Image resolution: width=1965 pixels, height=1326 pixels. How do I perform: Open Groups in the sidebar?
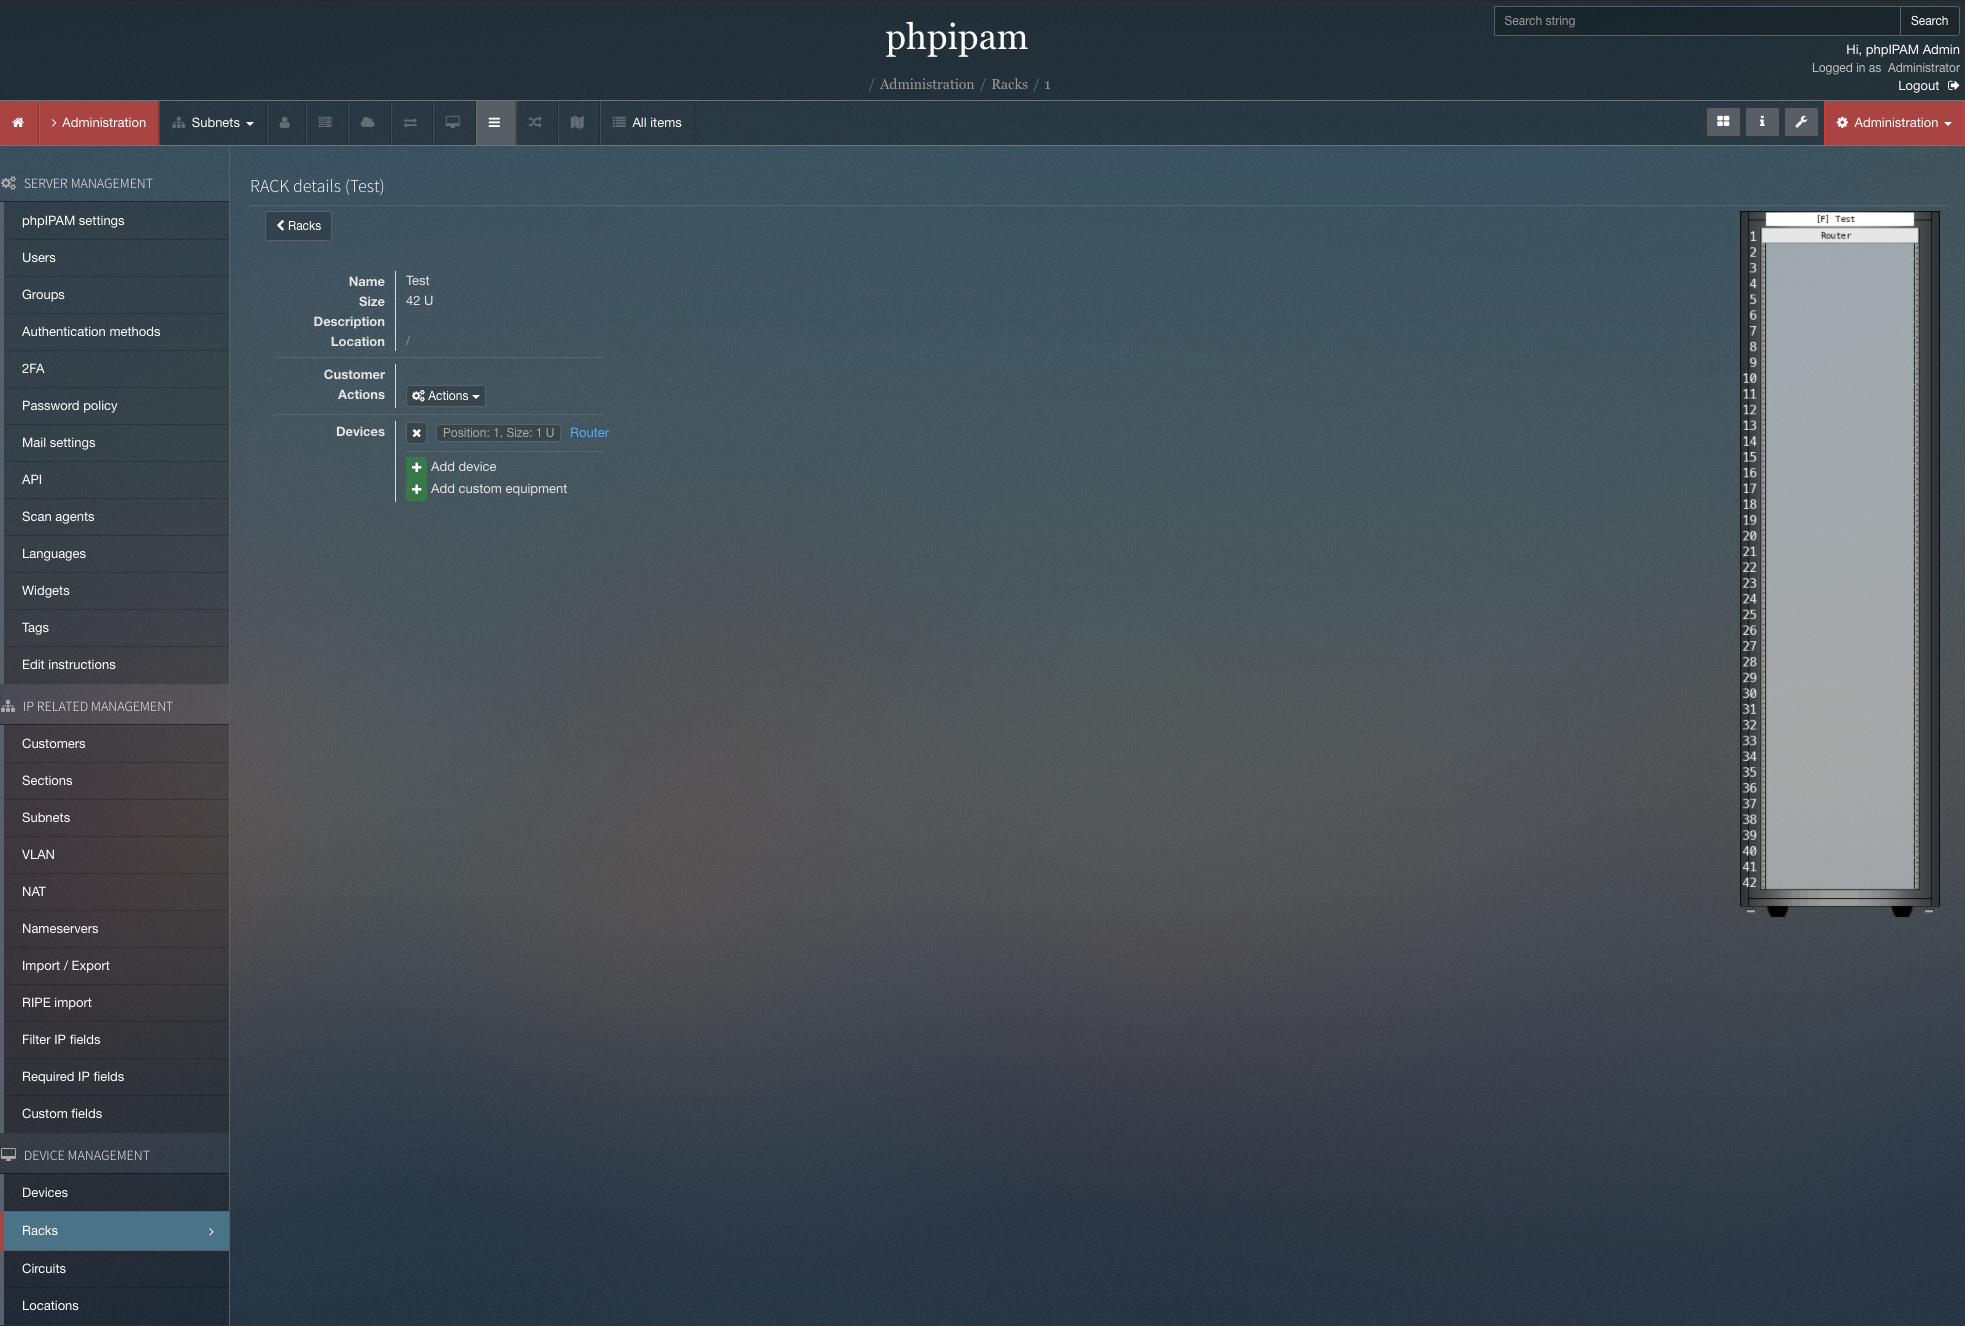116,295
